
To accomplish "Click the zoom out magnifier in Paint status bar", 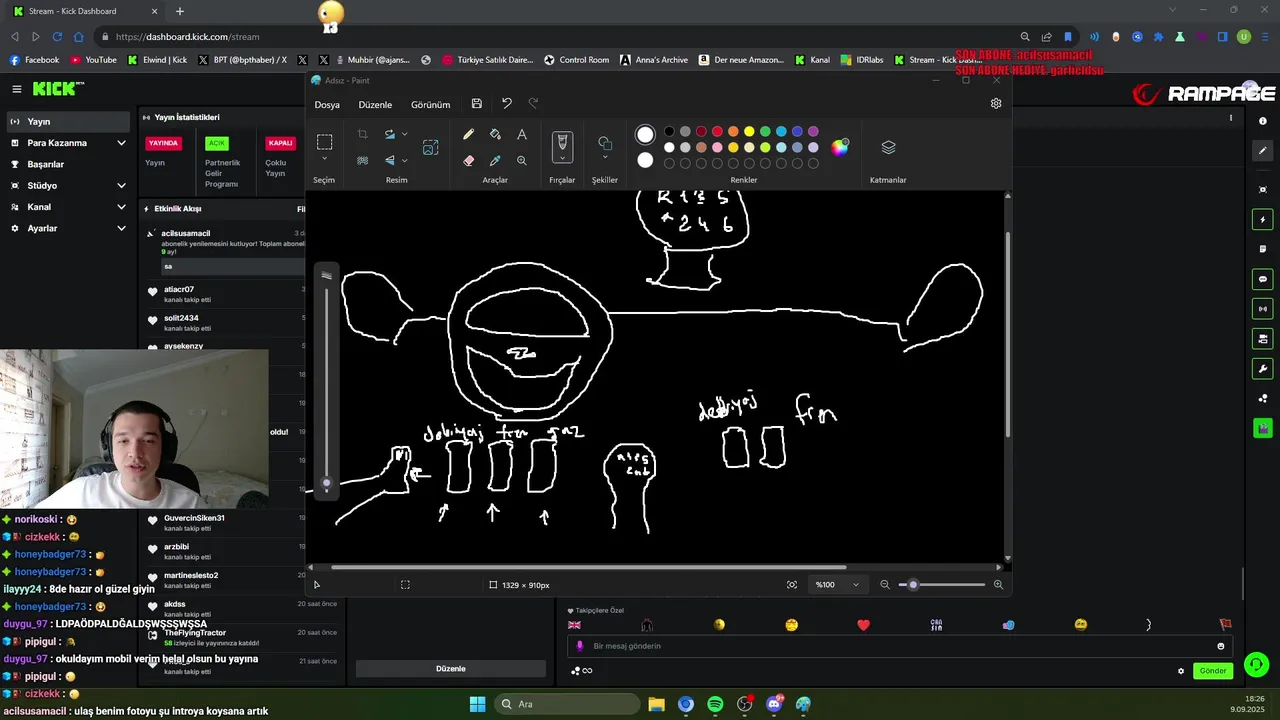I will tap(885, 585).
